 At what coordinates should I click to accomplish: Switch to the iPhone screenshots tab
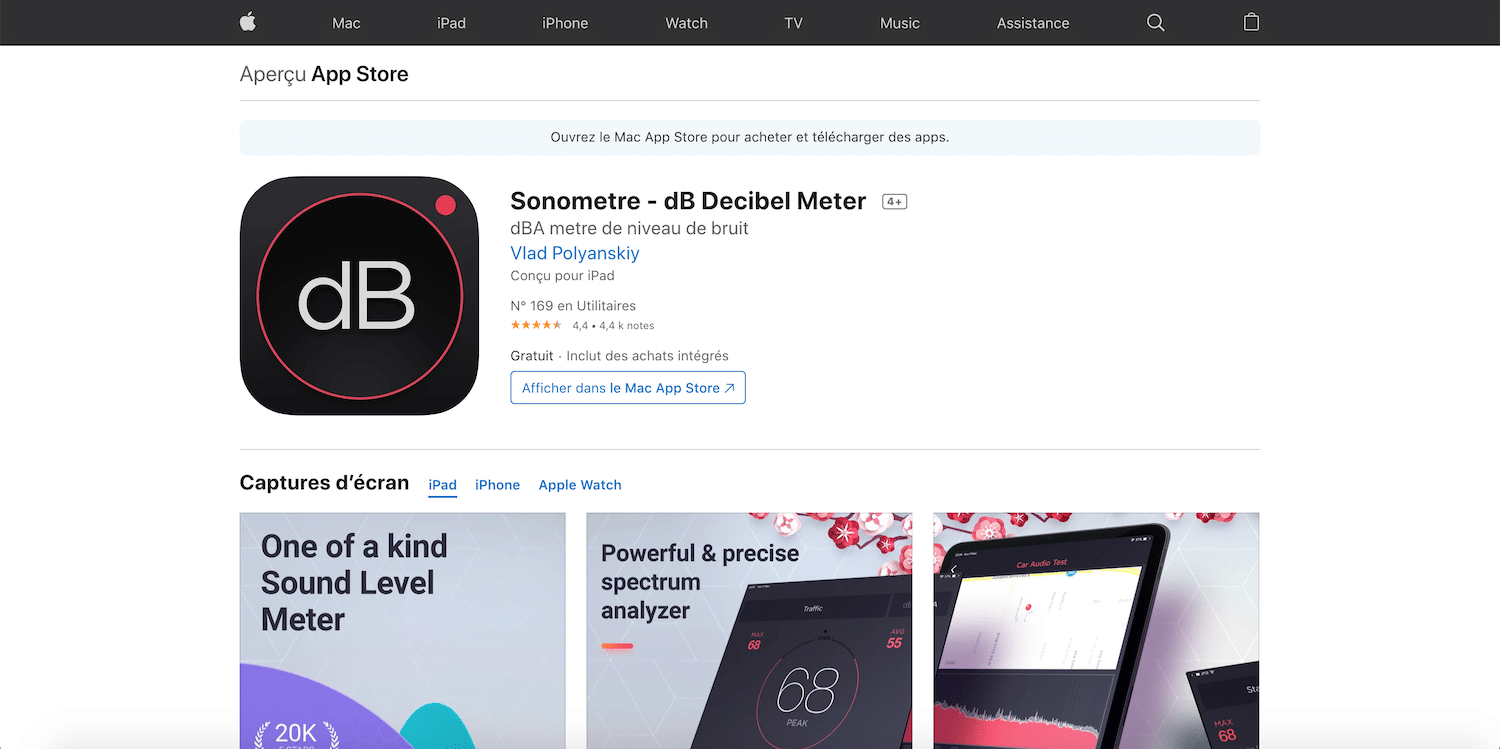[497, 485]
